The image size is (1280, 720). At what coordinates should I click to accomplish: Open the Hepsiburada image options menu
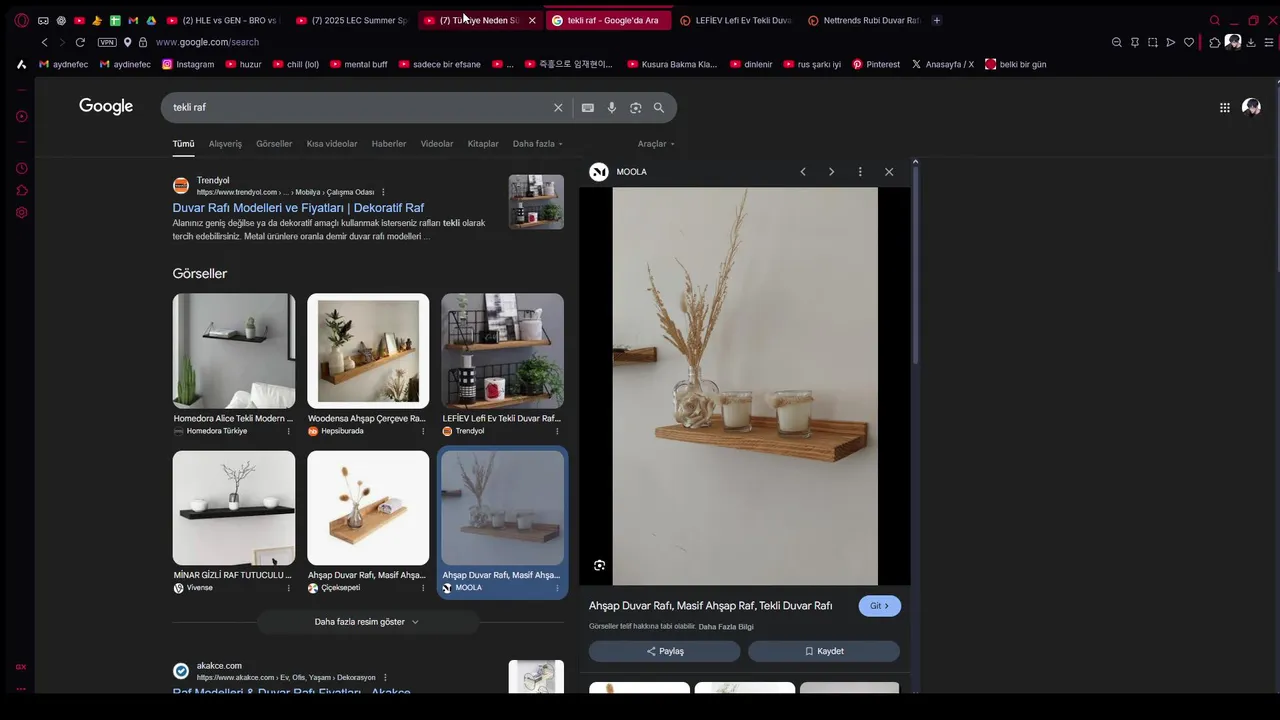coord(423,431)
